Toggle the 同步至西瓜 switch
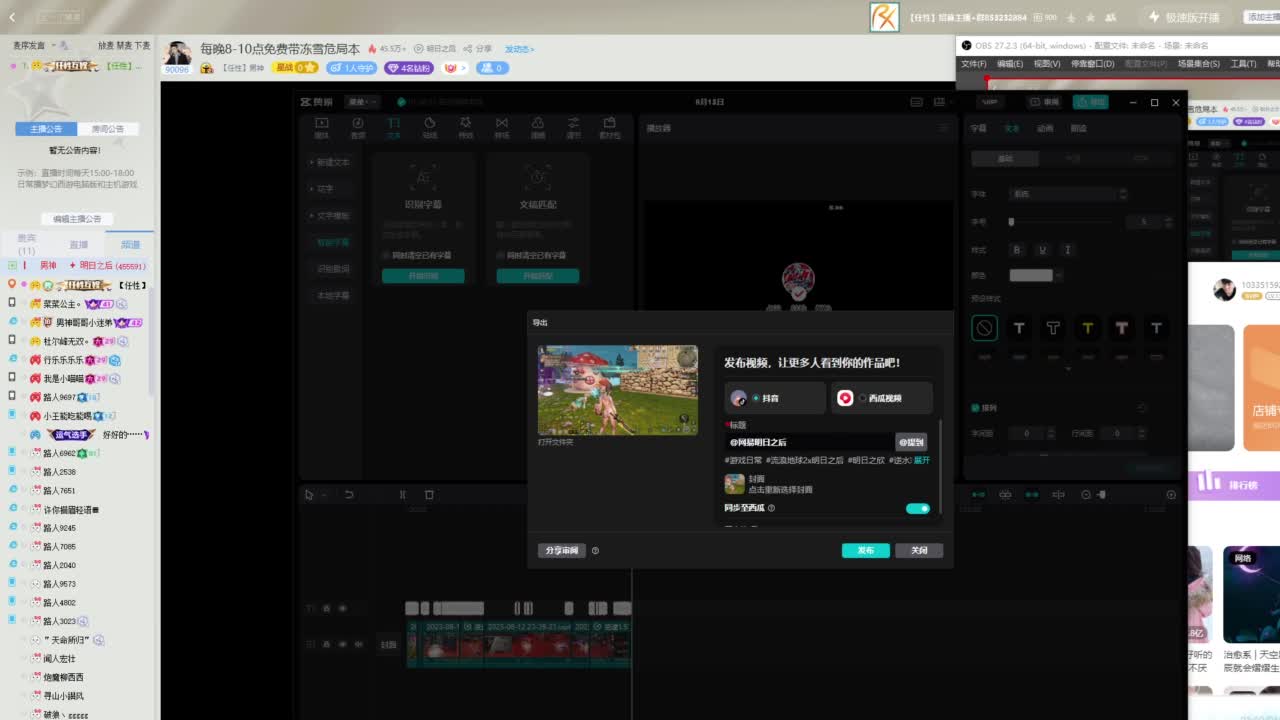Viewport: 1280px width, 720px height. [x=917, y=508]
